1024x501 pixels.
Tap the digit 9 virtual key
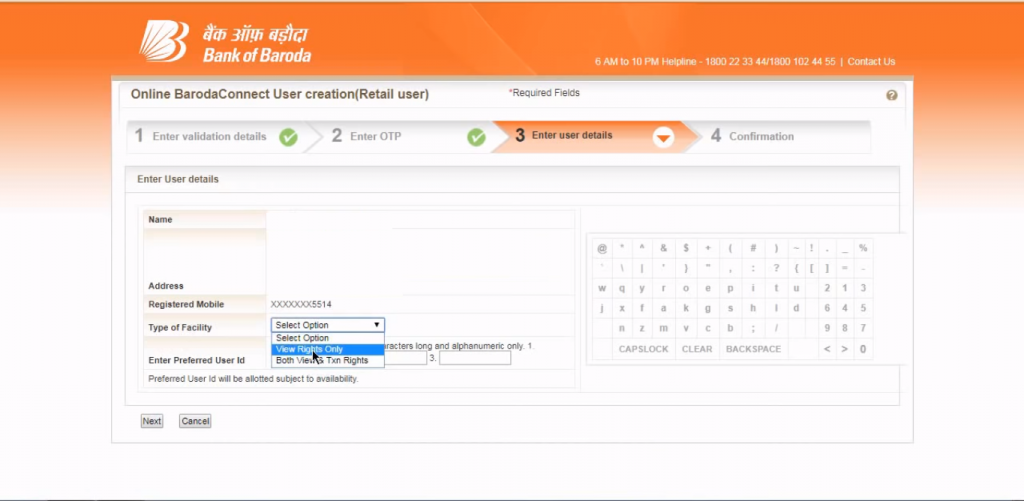pyautogui.click(x=827, y=329)
